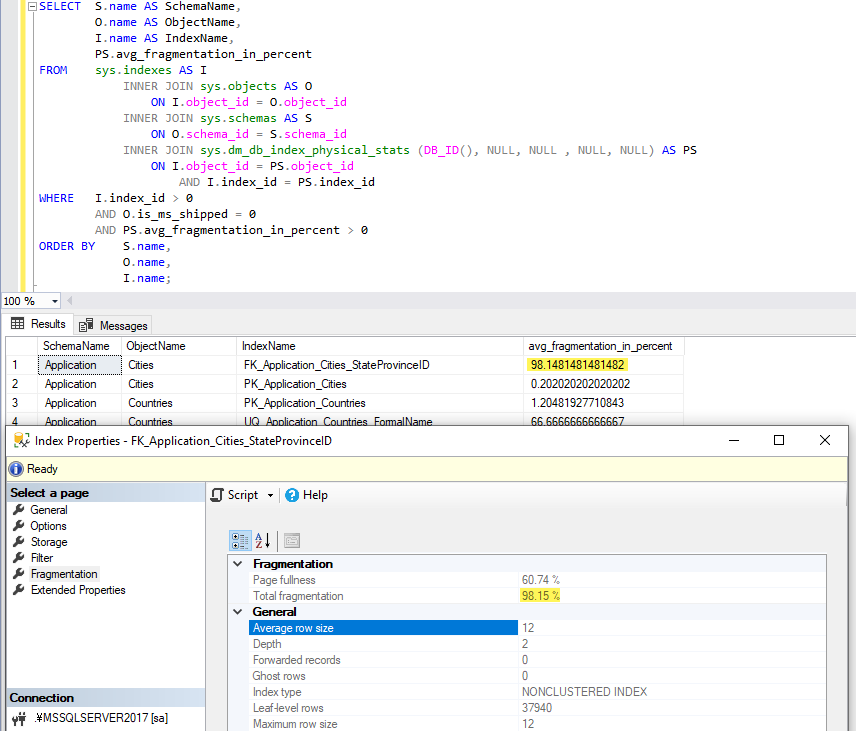Click the server connection icon
This screenshot has width=856, height=731.
[19, 717]
